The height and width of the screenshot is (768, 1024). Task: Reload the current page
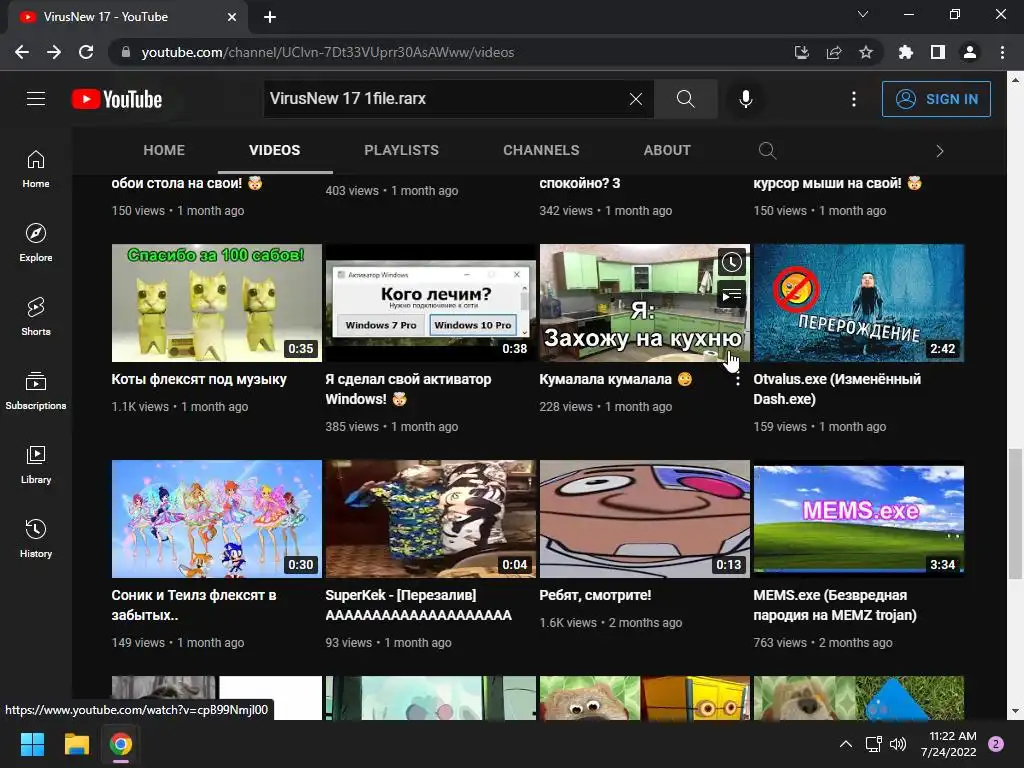pos(86,52)
